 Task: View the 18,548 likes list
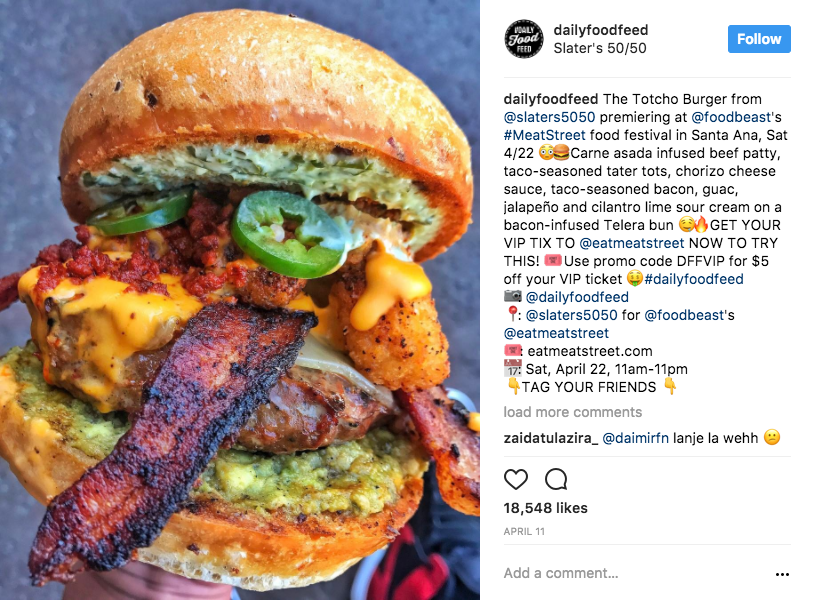click(x=545, y=508)
